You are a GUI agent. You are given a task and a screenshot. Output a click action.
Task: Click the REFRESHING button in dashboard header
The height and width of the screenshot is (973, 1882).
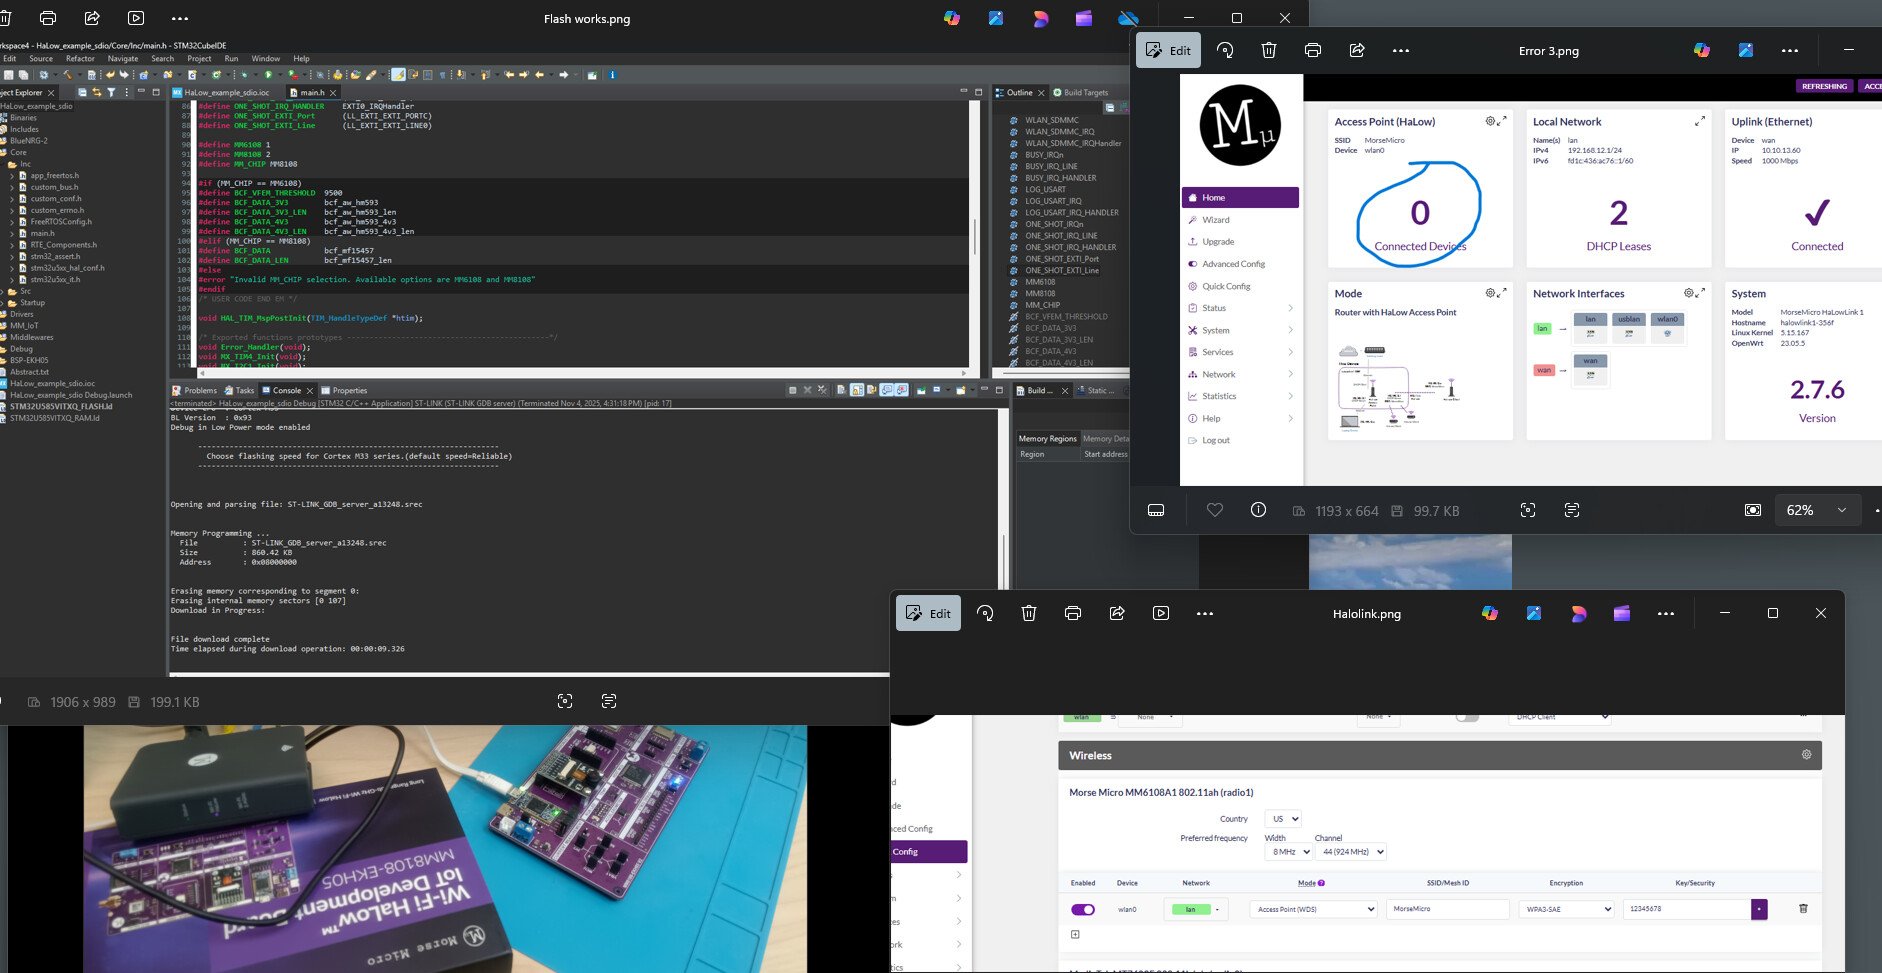pos(1824,86)
